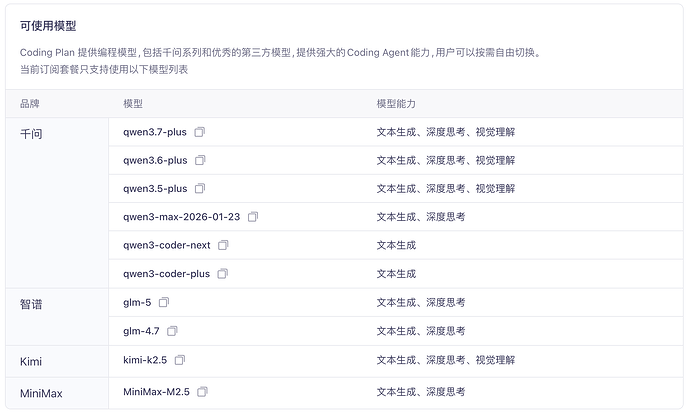Screen dimensions: 690x415
Task: Select the 智谱 brand cell
Action: coord(57,317)
